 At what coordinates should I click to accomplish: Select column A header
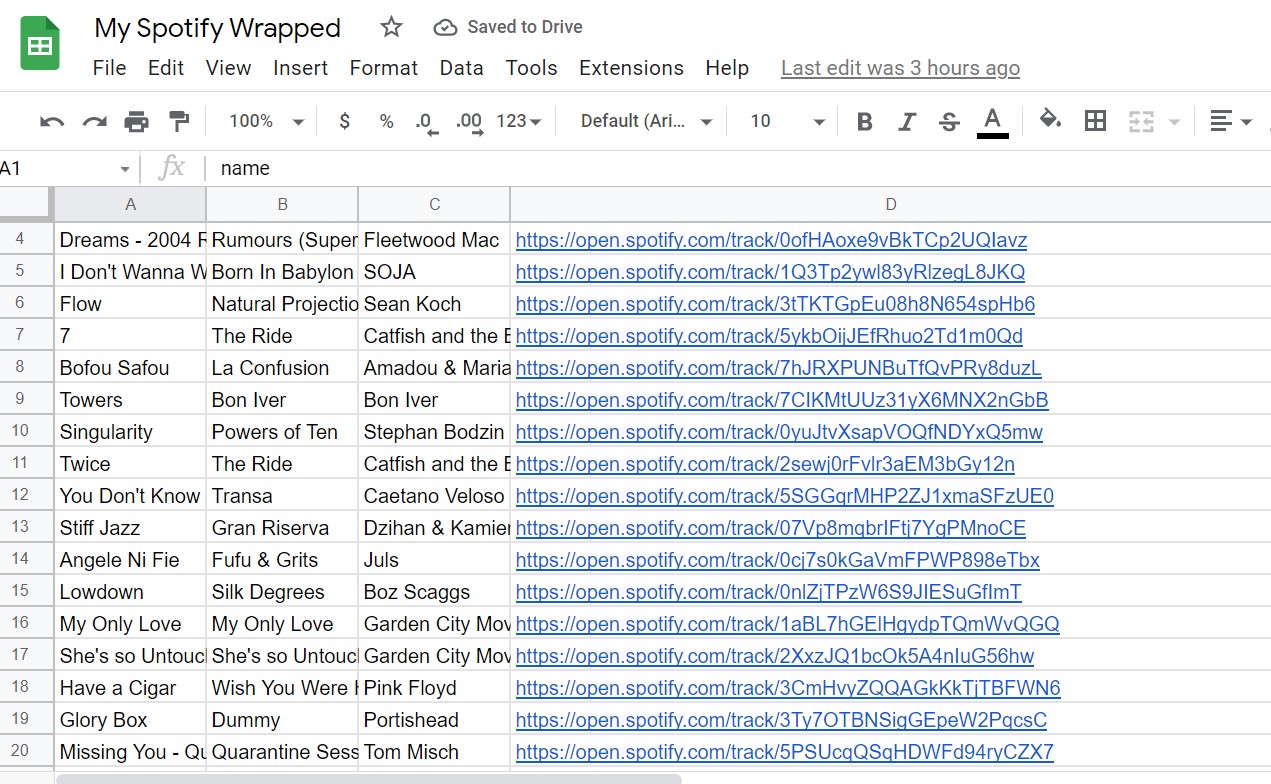[130, 204]
